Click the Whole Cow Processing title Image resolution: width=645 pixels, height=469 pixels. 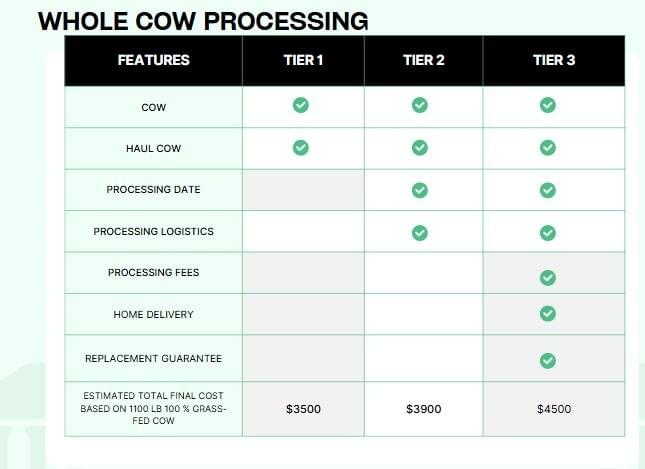pyautogui.click(x=203, y=20)
